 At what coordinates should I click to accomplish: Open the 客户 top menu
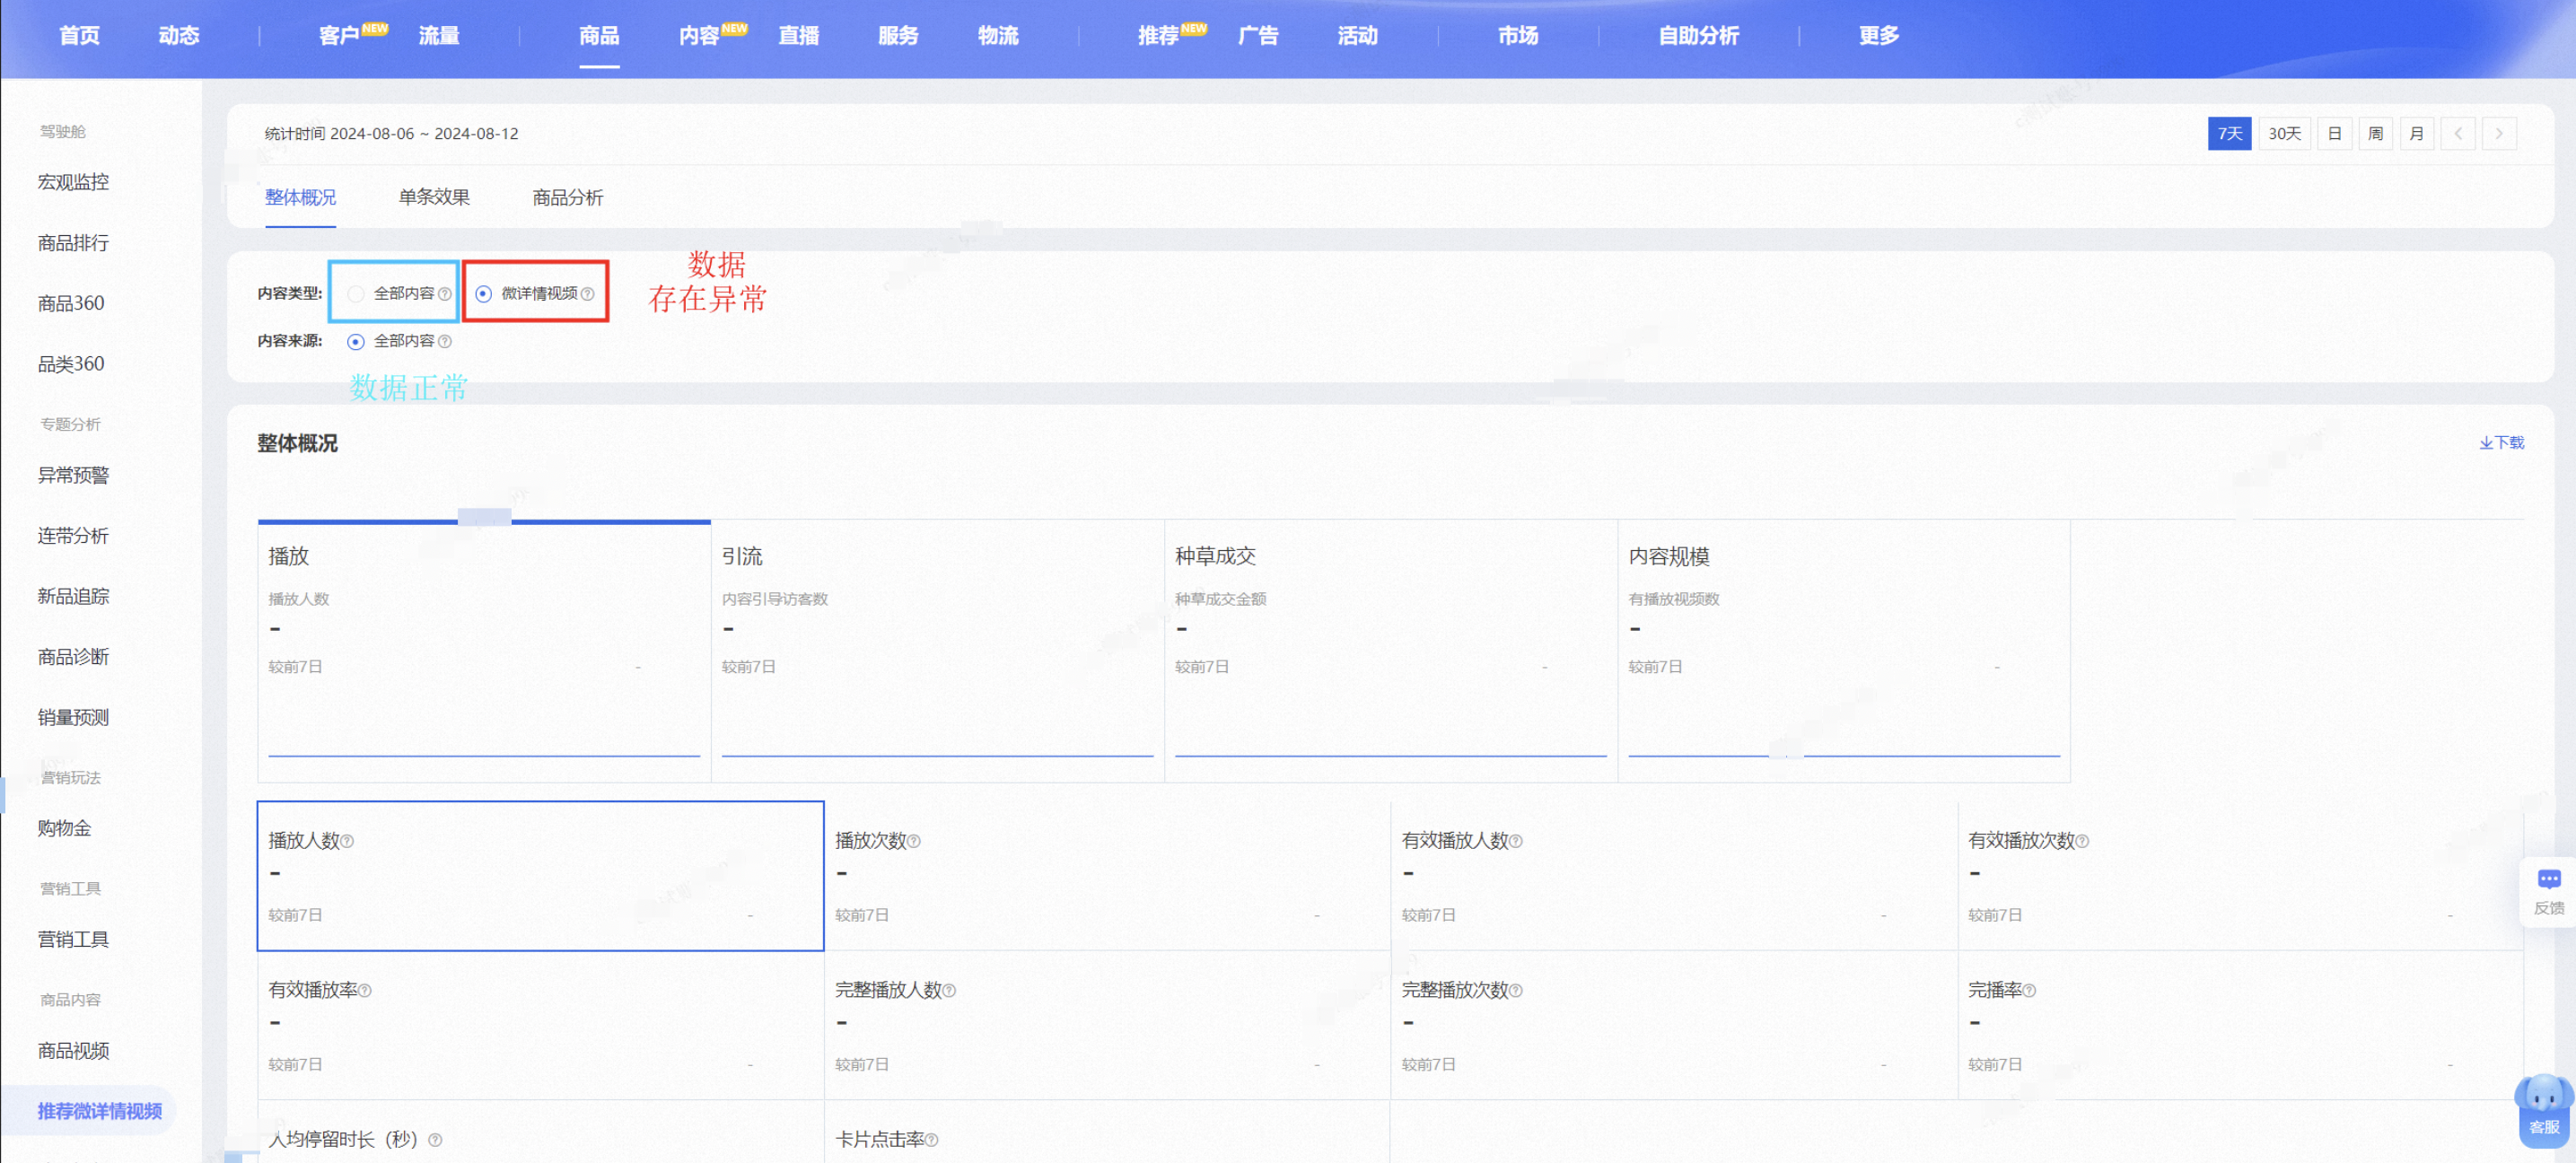coord(339,36)
